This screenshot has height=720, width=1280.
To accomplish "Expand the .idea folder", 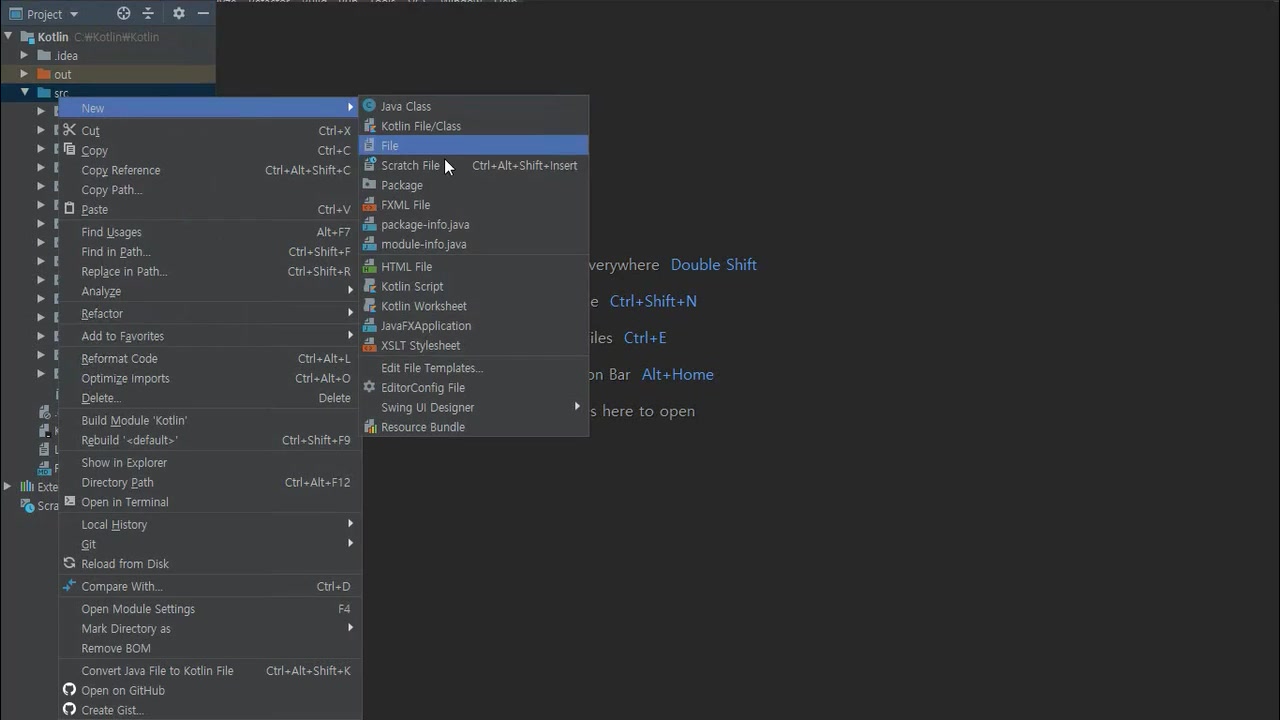I will (24, 56).
